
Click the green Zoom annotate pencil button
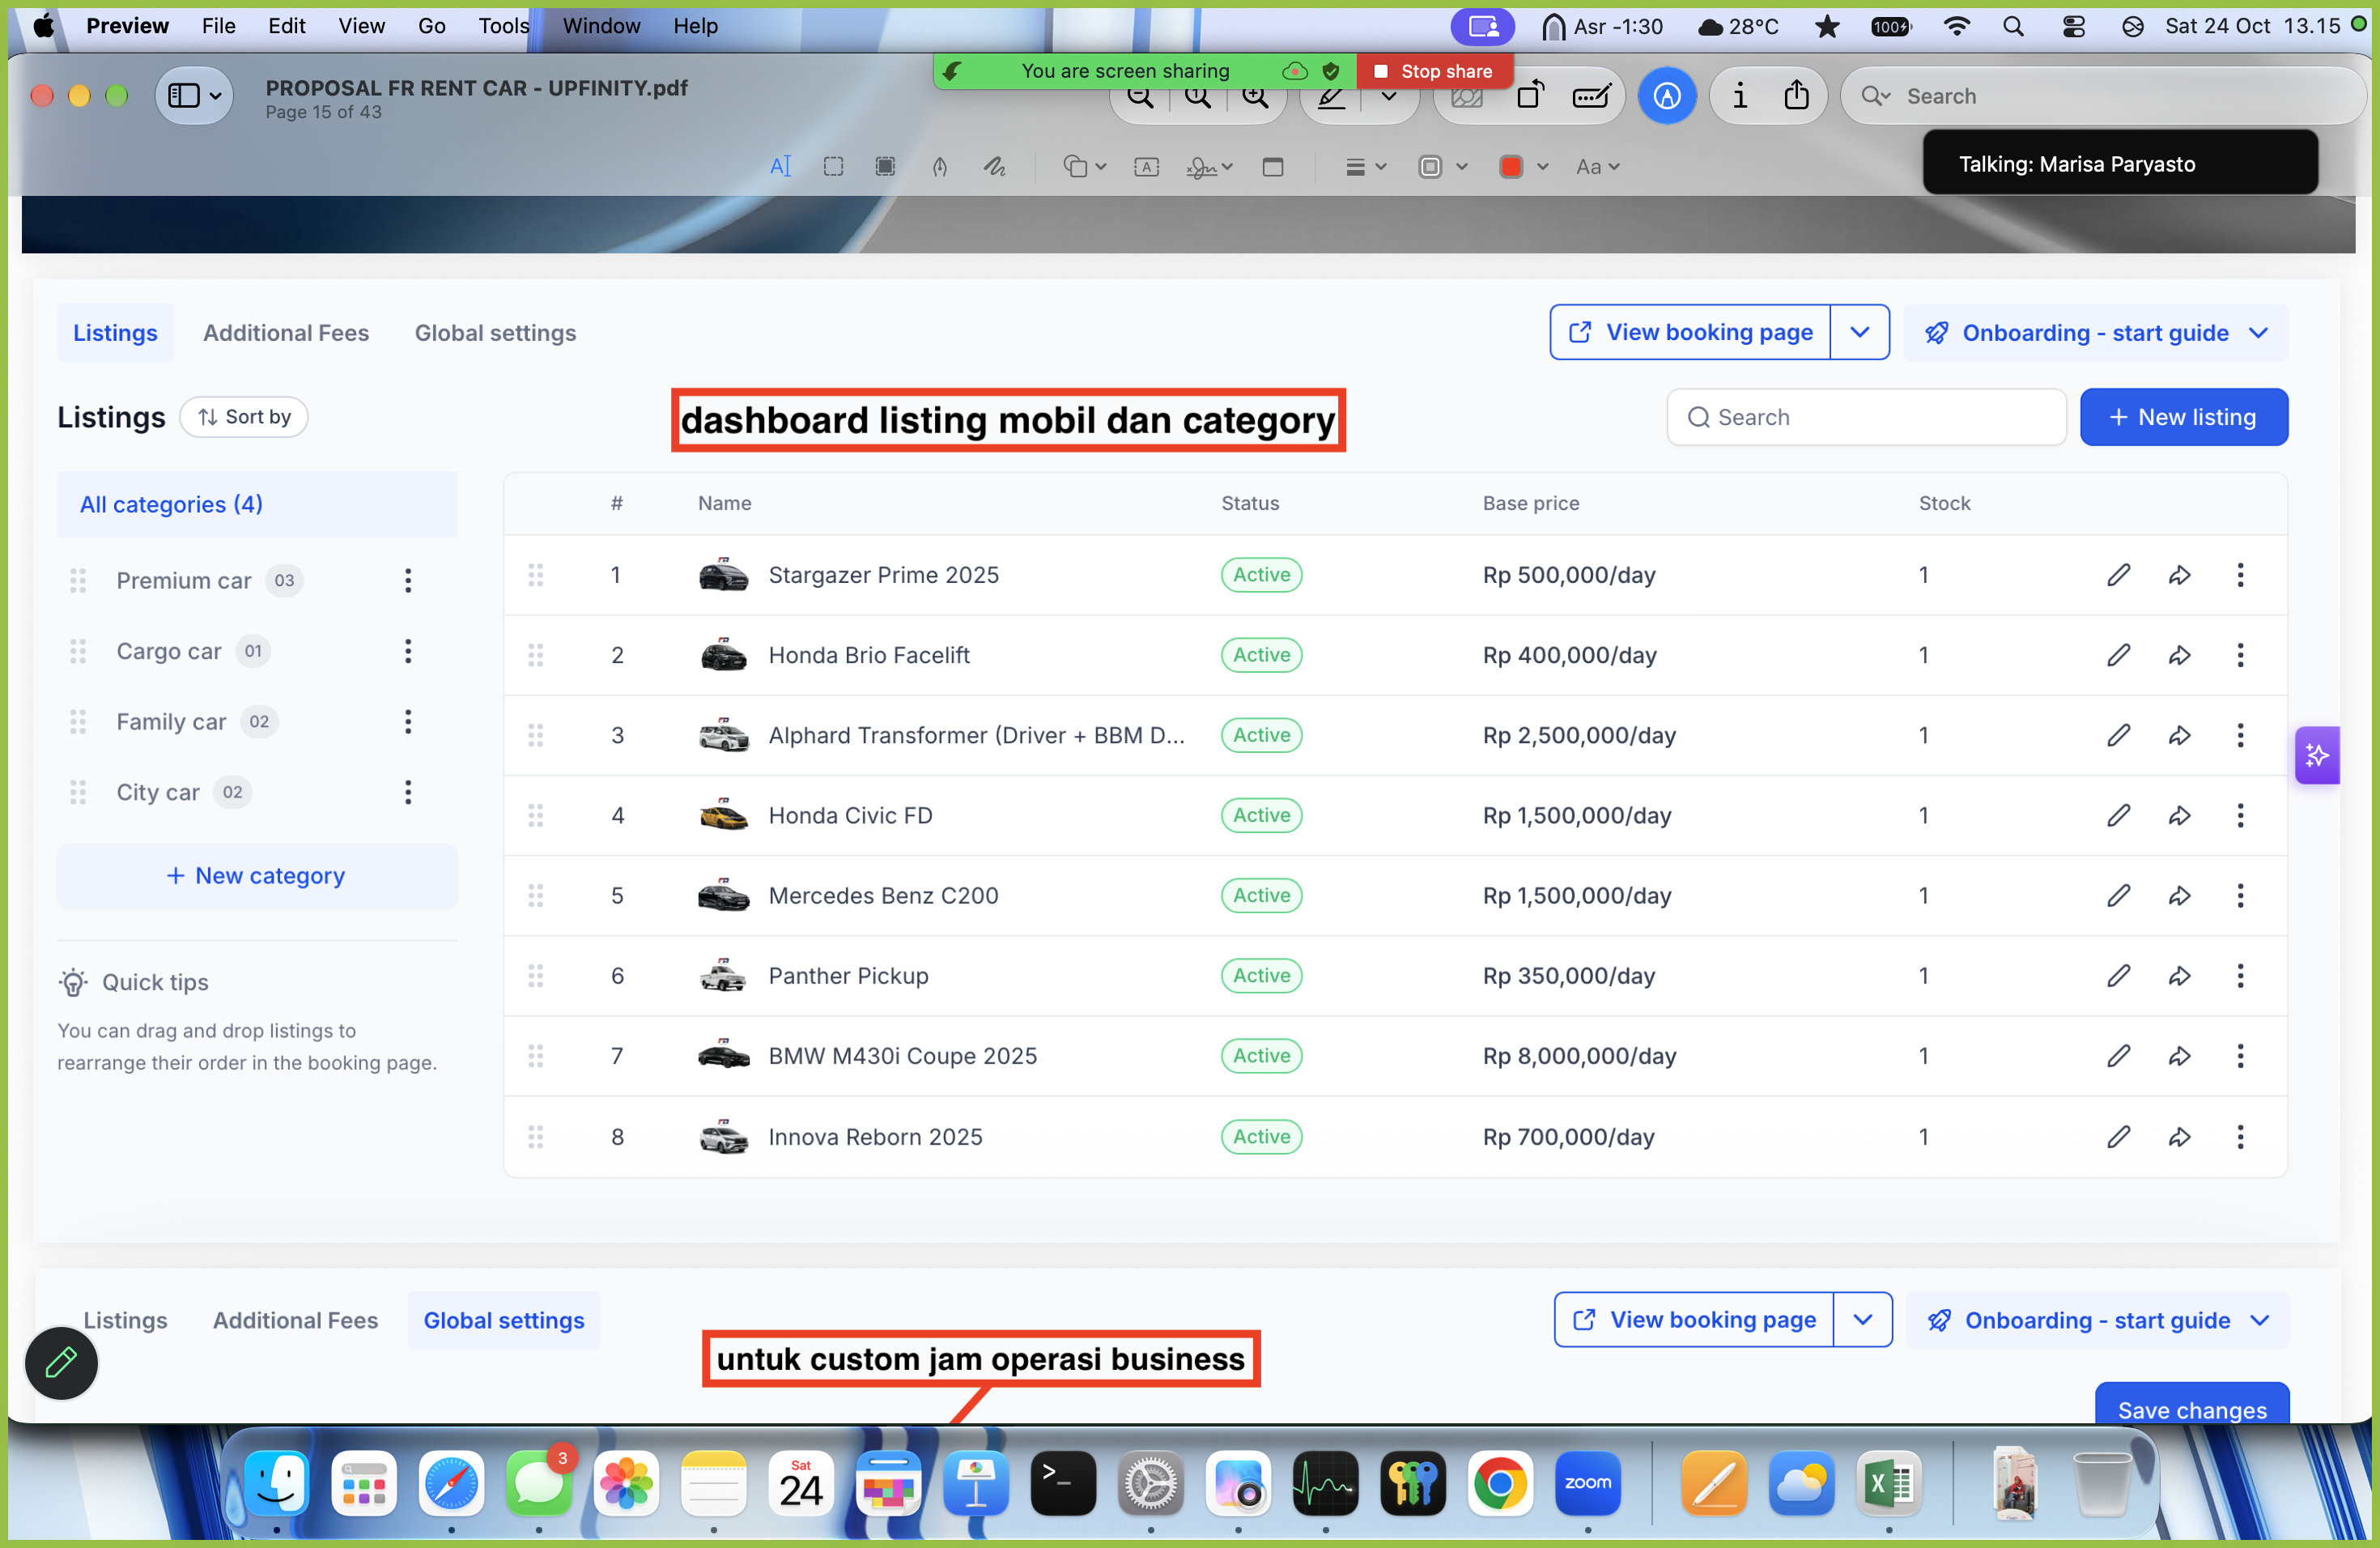(x=61, y=1362)
